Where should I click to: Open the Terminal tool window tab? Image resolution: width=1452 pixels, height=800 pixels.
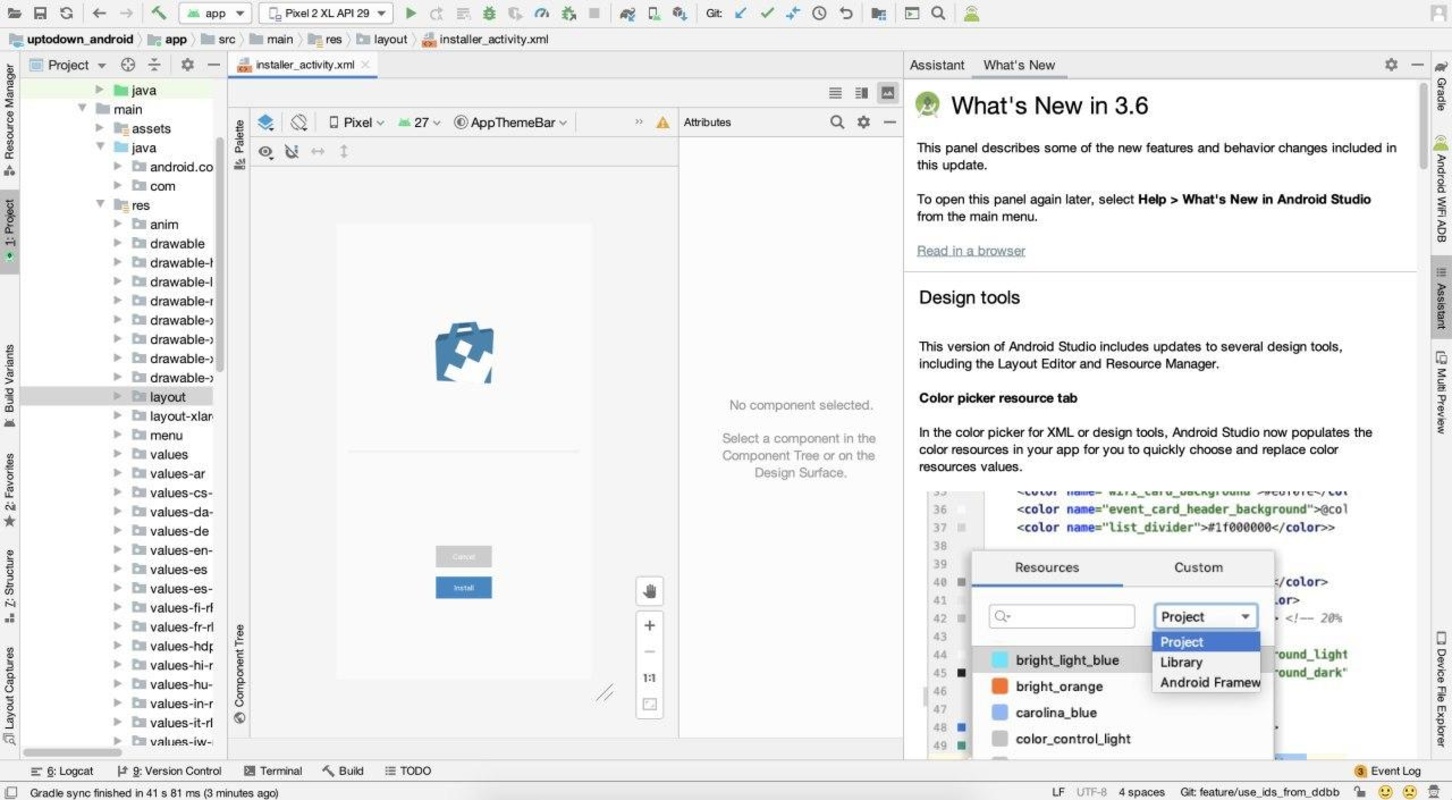[273, 771]
